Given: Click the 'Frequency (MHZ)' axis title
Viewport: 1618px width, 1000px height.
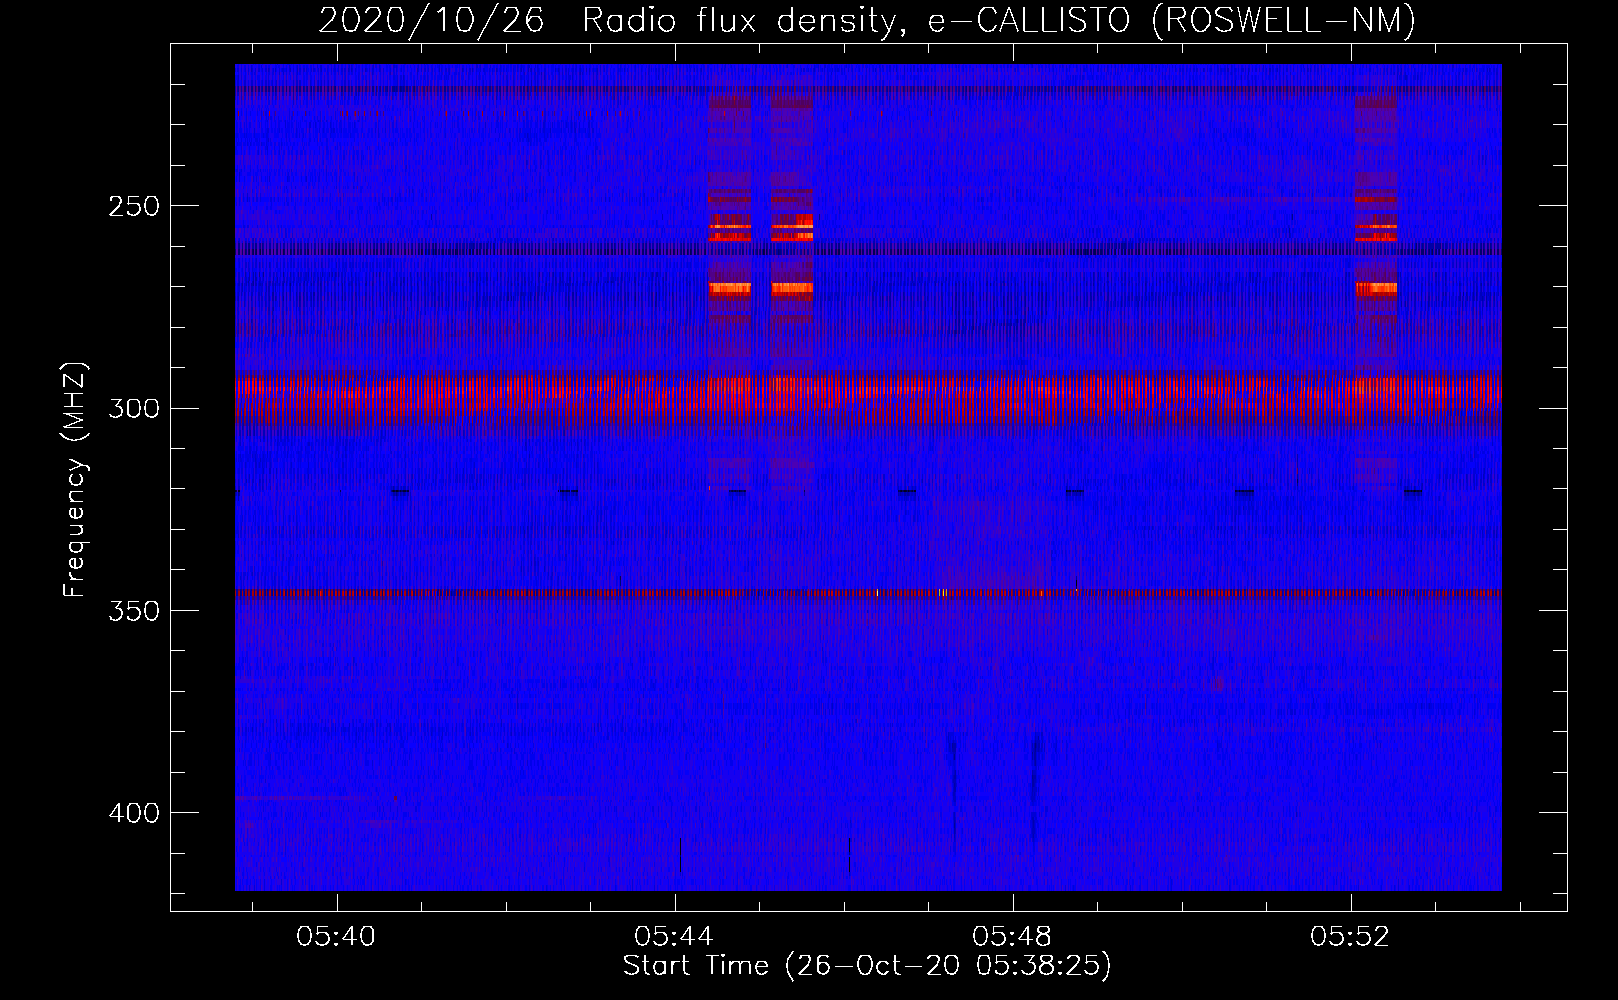Looking at the screenshot, I should [76, 480].
